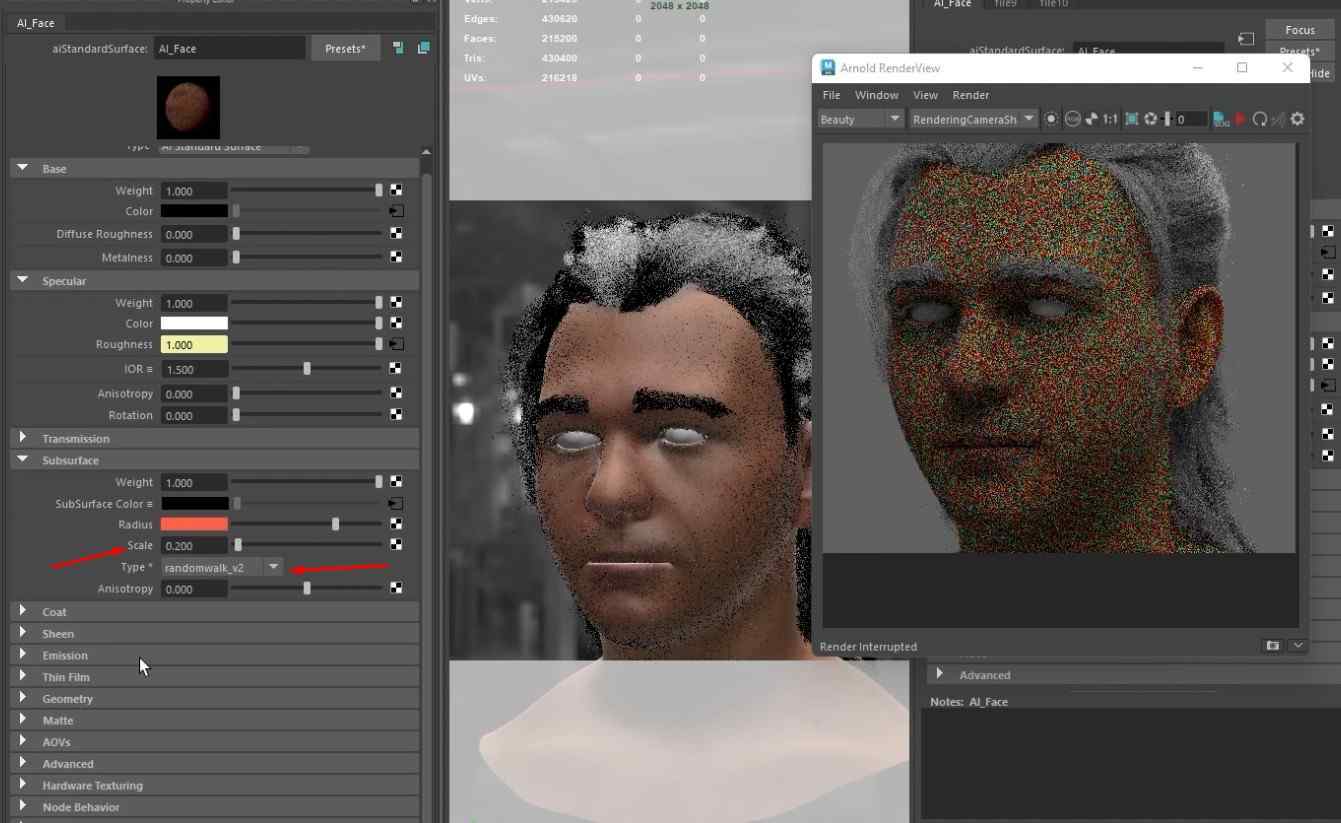
Task: Open the View menu in Arnold RenderView
Action: click(x=925, y=95)
